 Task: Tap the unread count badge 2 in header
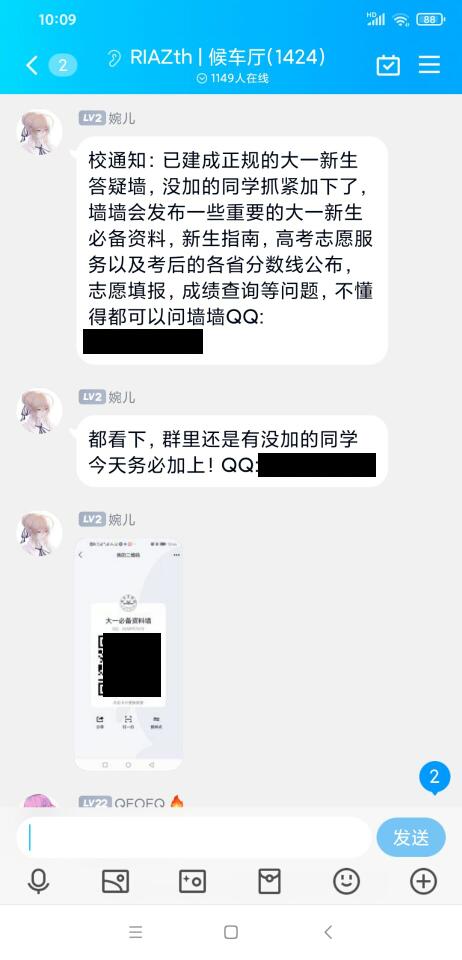pyautogui.click(x=62, y=65)
